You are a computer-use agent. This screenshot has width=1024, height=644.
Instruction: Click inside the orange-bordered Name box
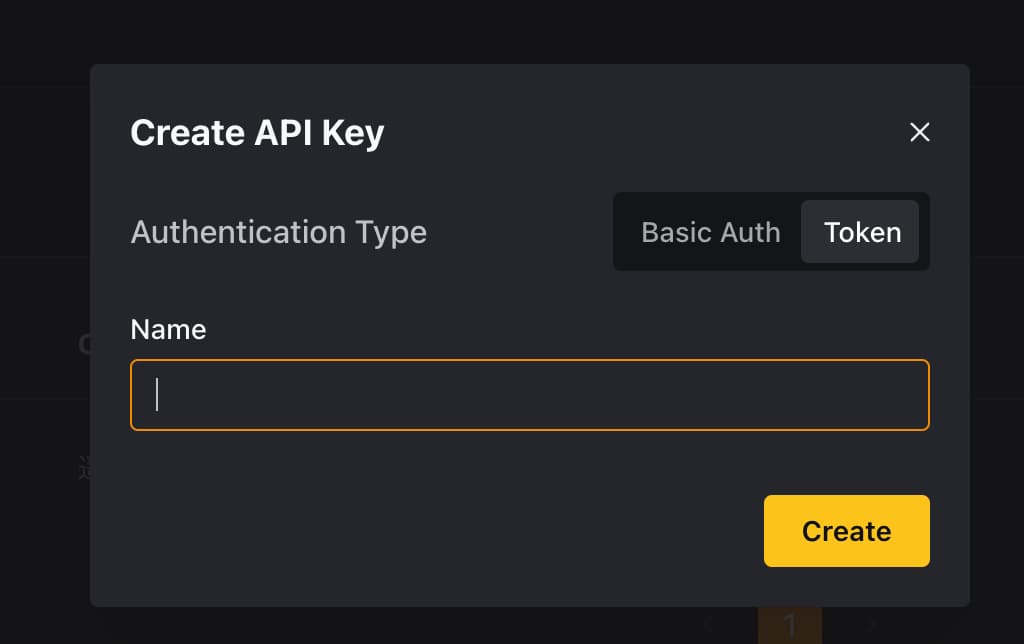pos(530,395)
